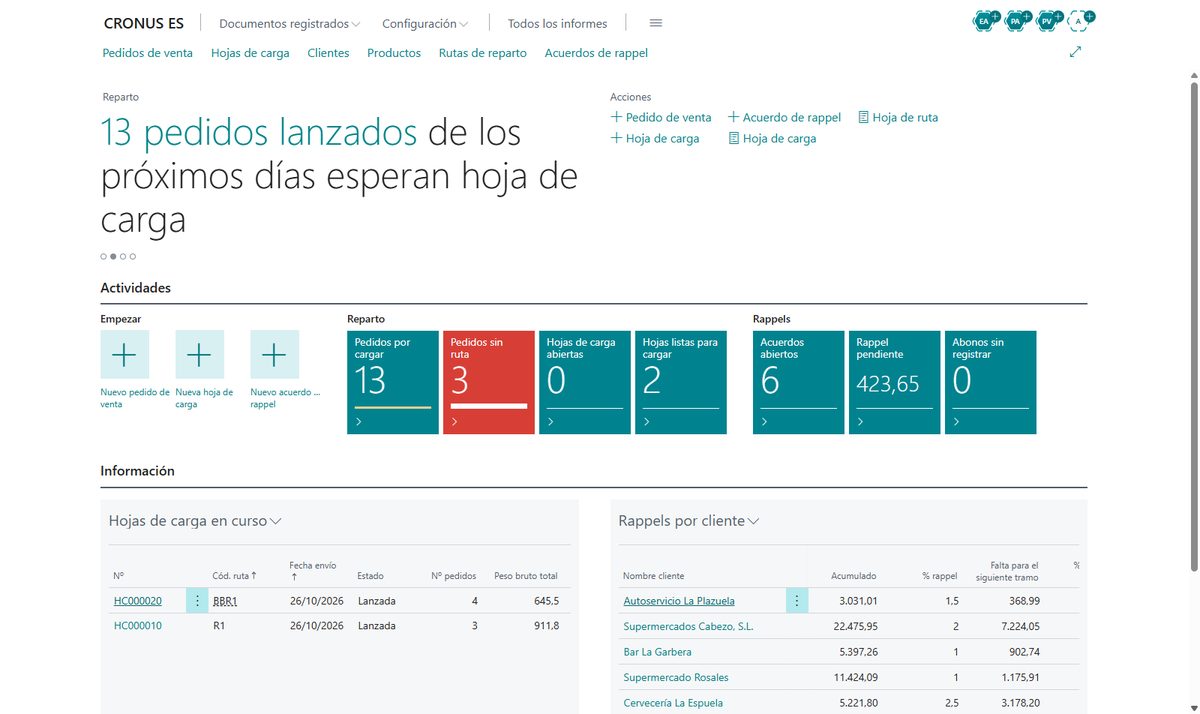The image size is (1200, 714).
Task: Open the red Pedidos sin ruta tile
Action: tap(489, 382)
